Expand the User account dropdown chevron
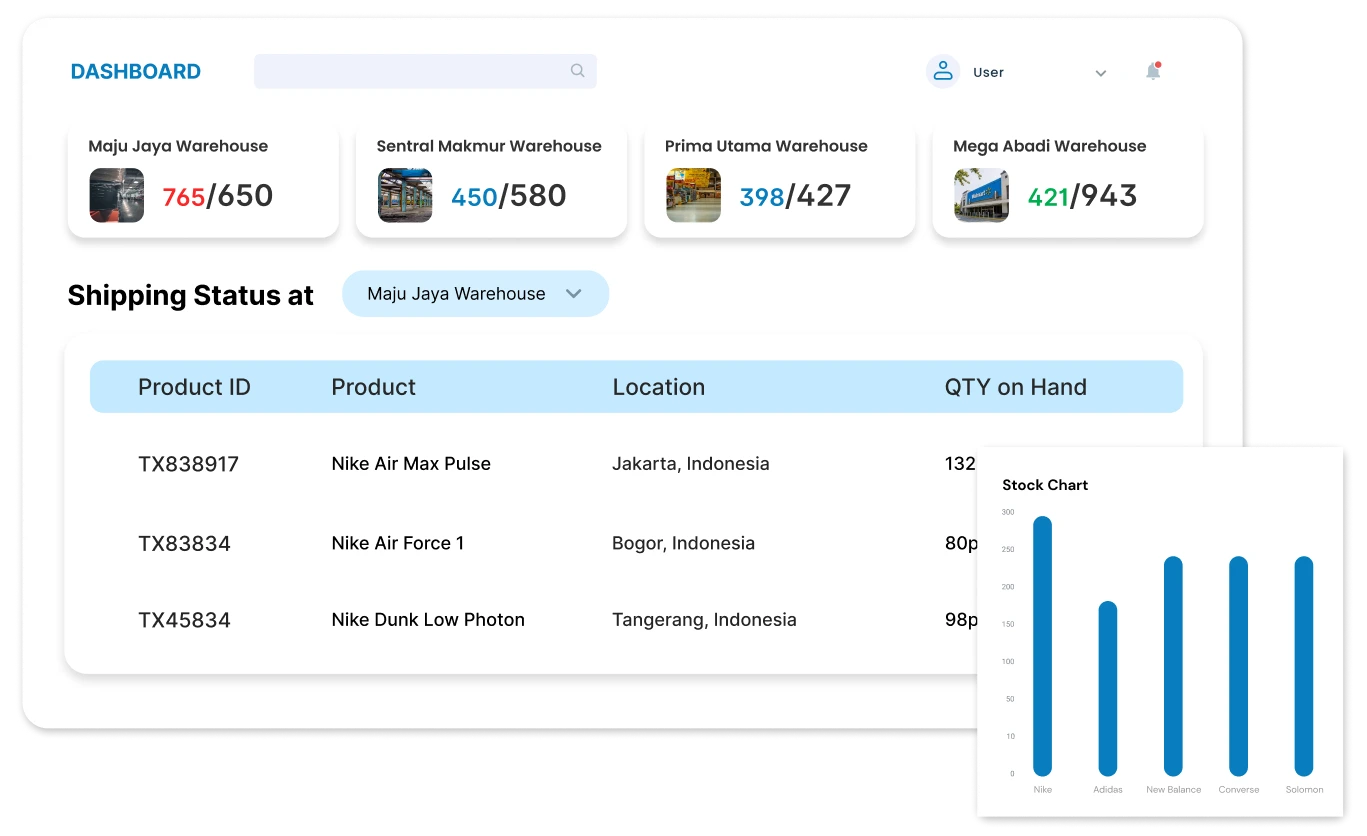 pos(1100,73)
